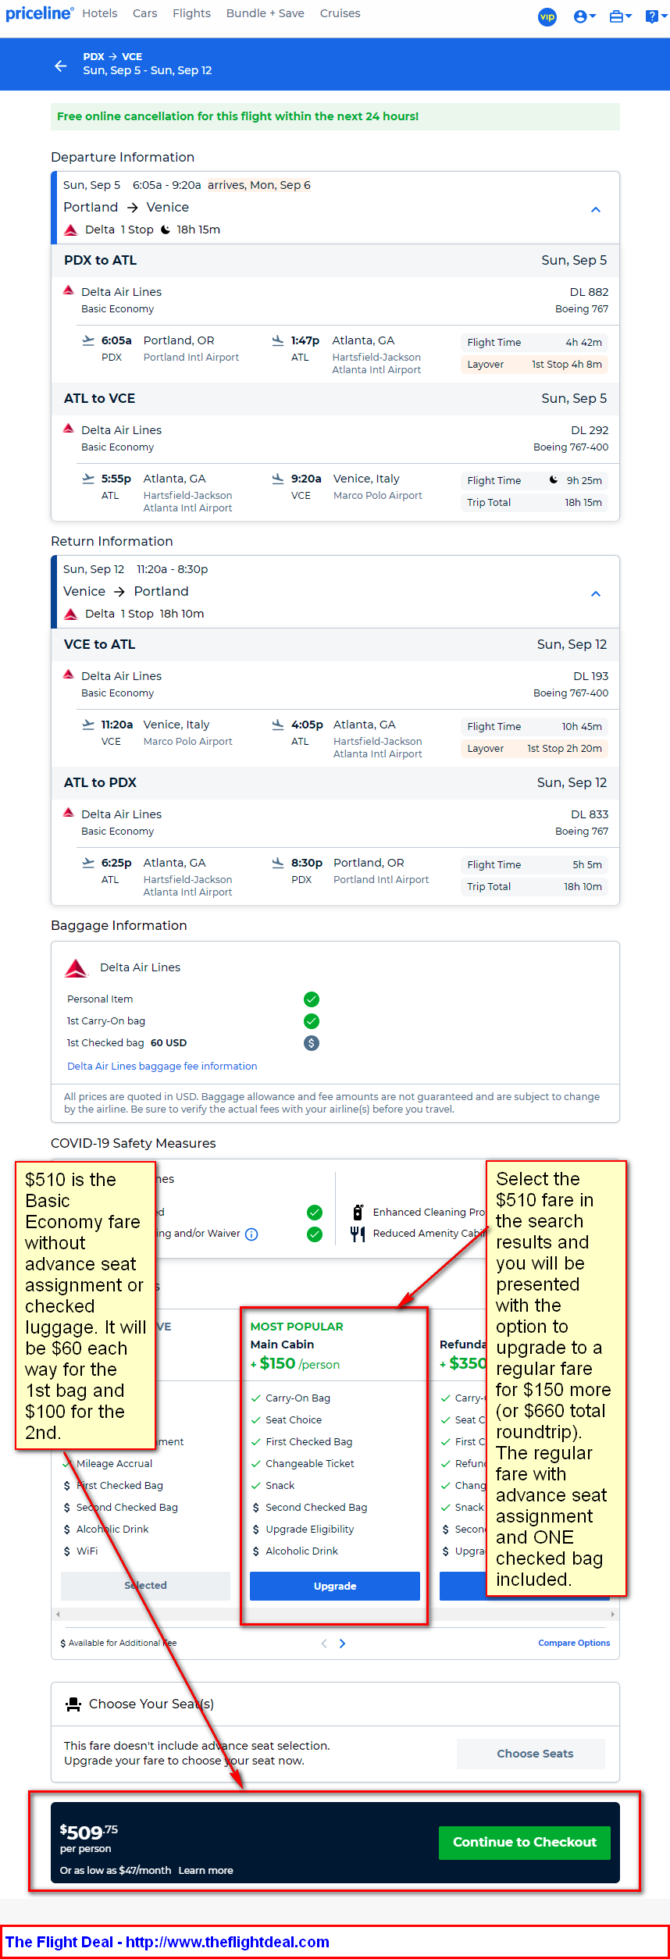The image size is (670, 1959).
Task: Click the back arrow in blue header
Action: coord(61,65)
